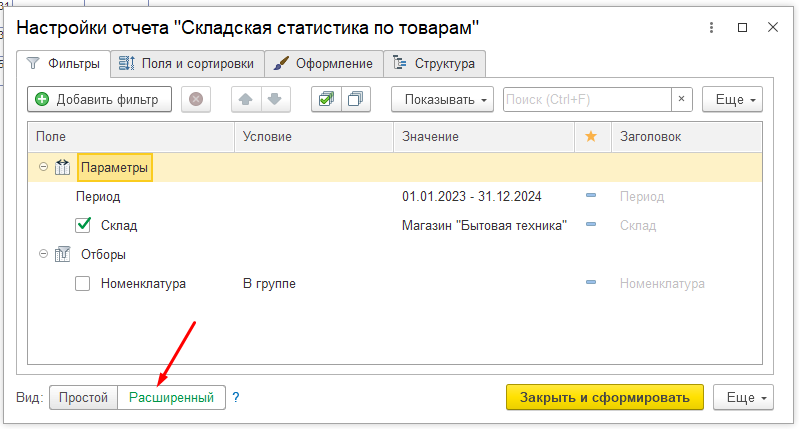Click the Параметры group icon
This screenshot has height=429, width=799.
[x=63, y=167]
